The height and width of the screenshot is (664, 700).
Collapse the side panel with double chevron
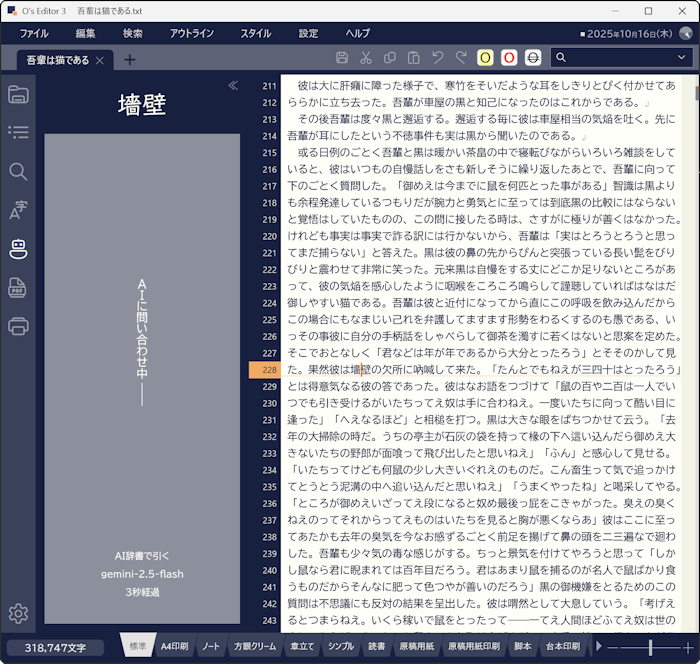(233, 85)
